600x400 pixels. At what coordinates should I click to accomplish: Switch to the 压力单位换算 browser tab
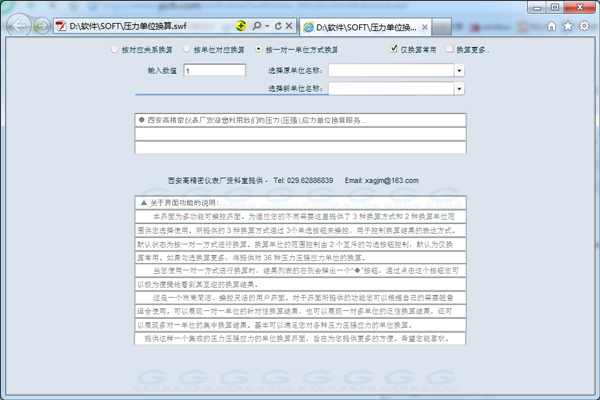pyautogui.click(x=360, y=24)
